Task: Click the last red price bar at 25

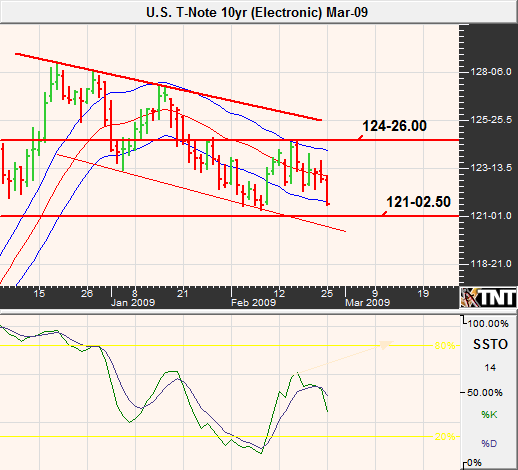Action: [x=327, y=190]
